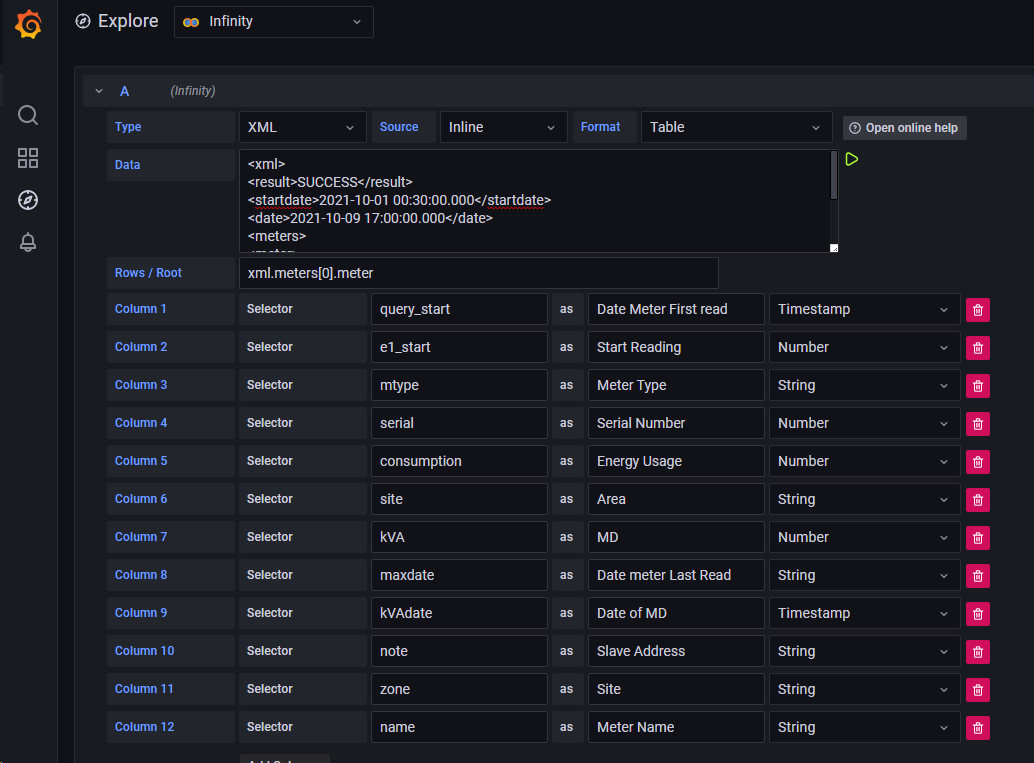The image size is (1034, 763).
Task: Click the Open online help button
Action: coord(904,127)
